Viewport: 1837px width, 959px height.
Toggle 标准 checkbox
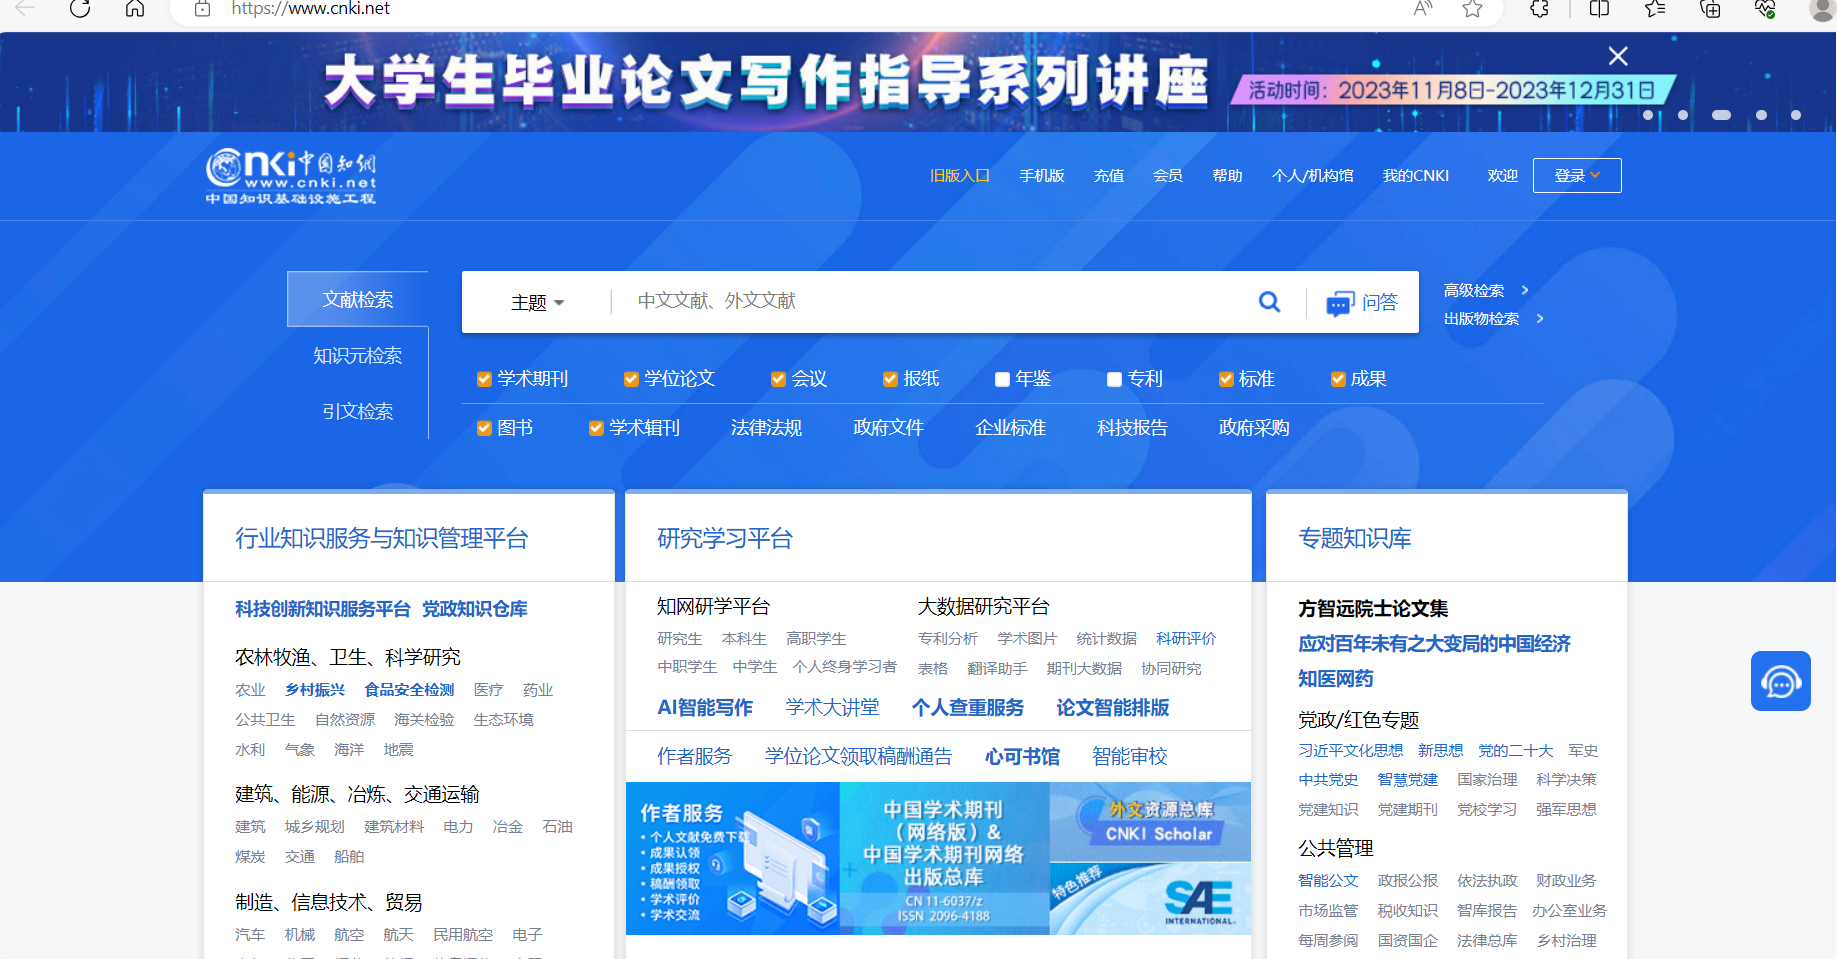click(1226, 379)
